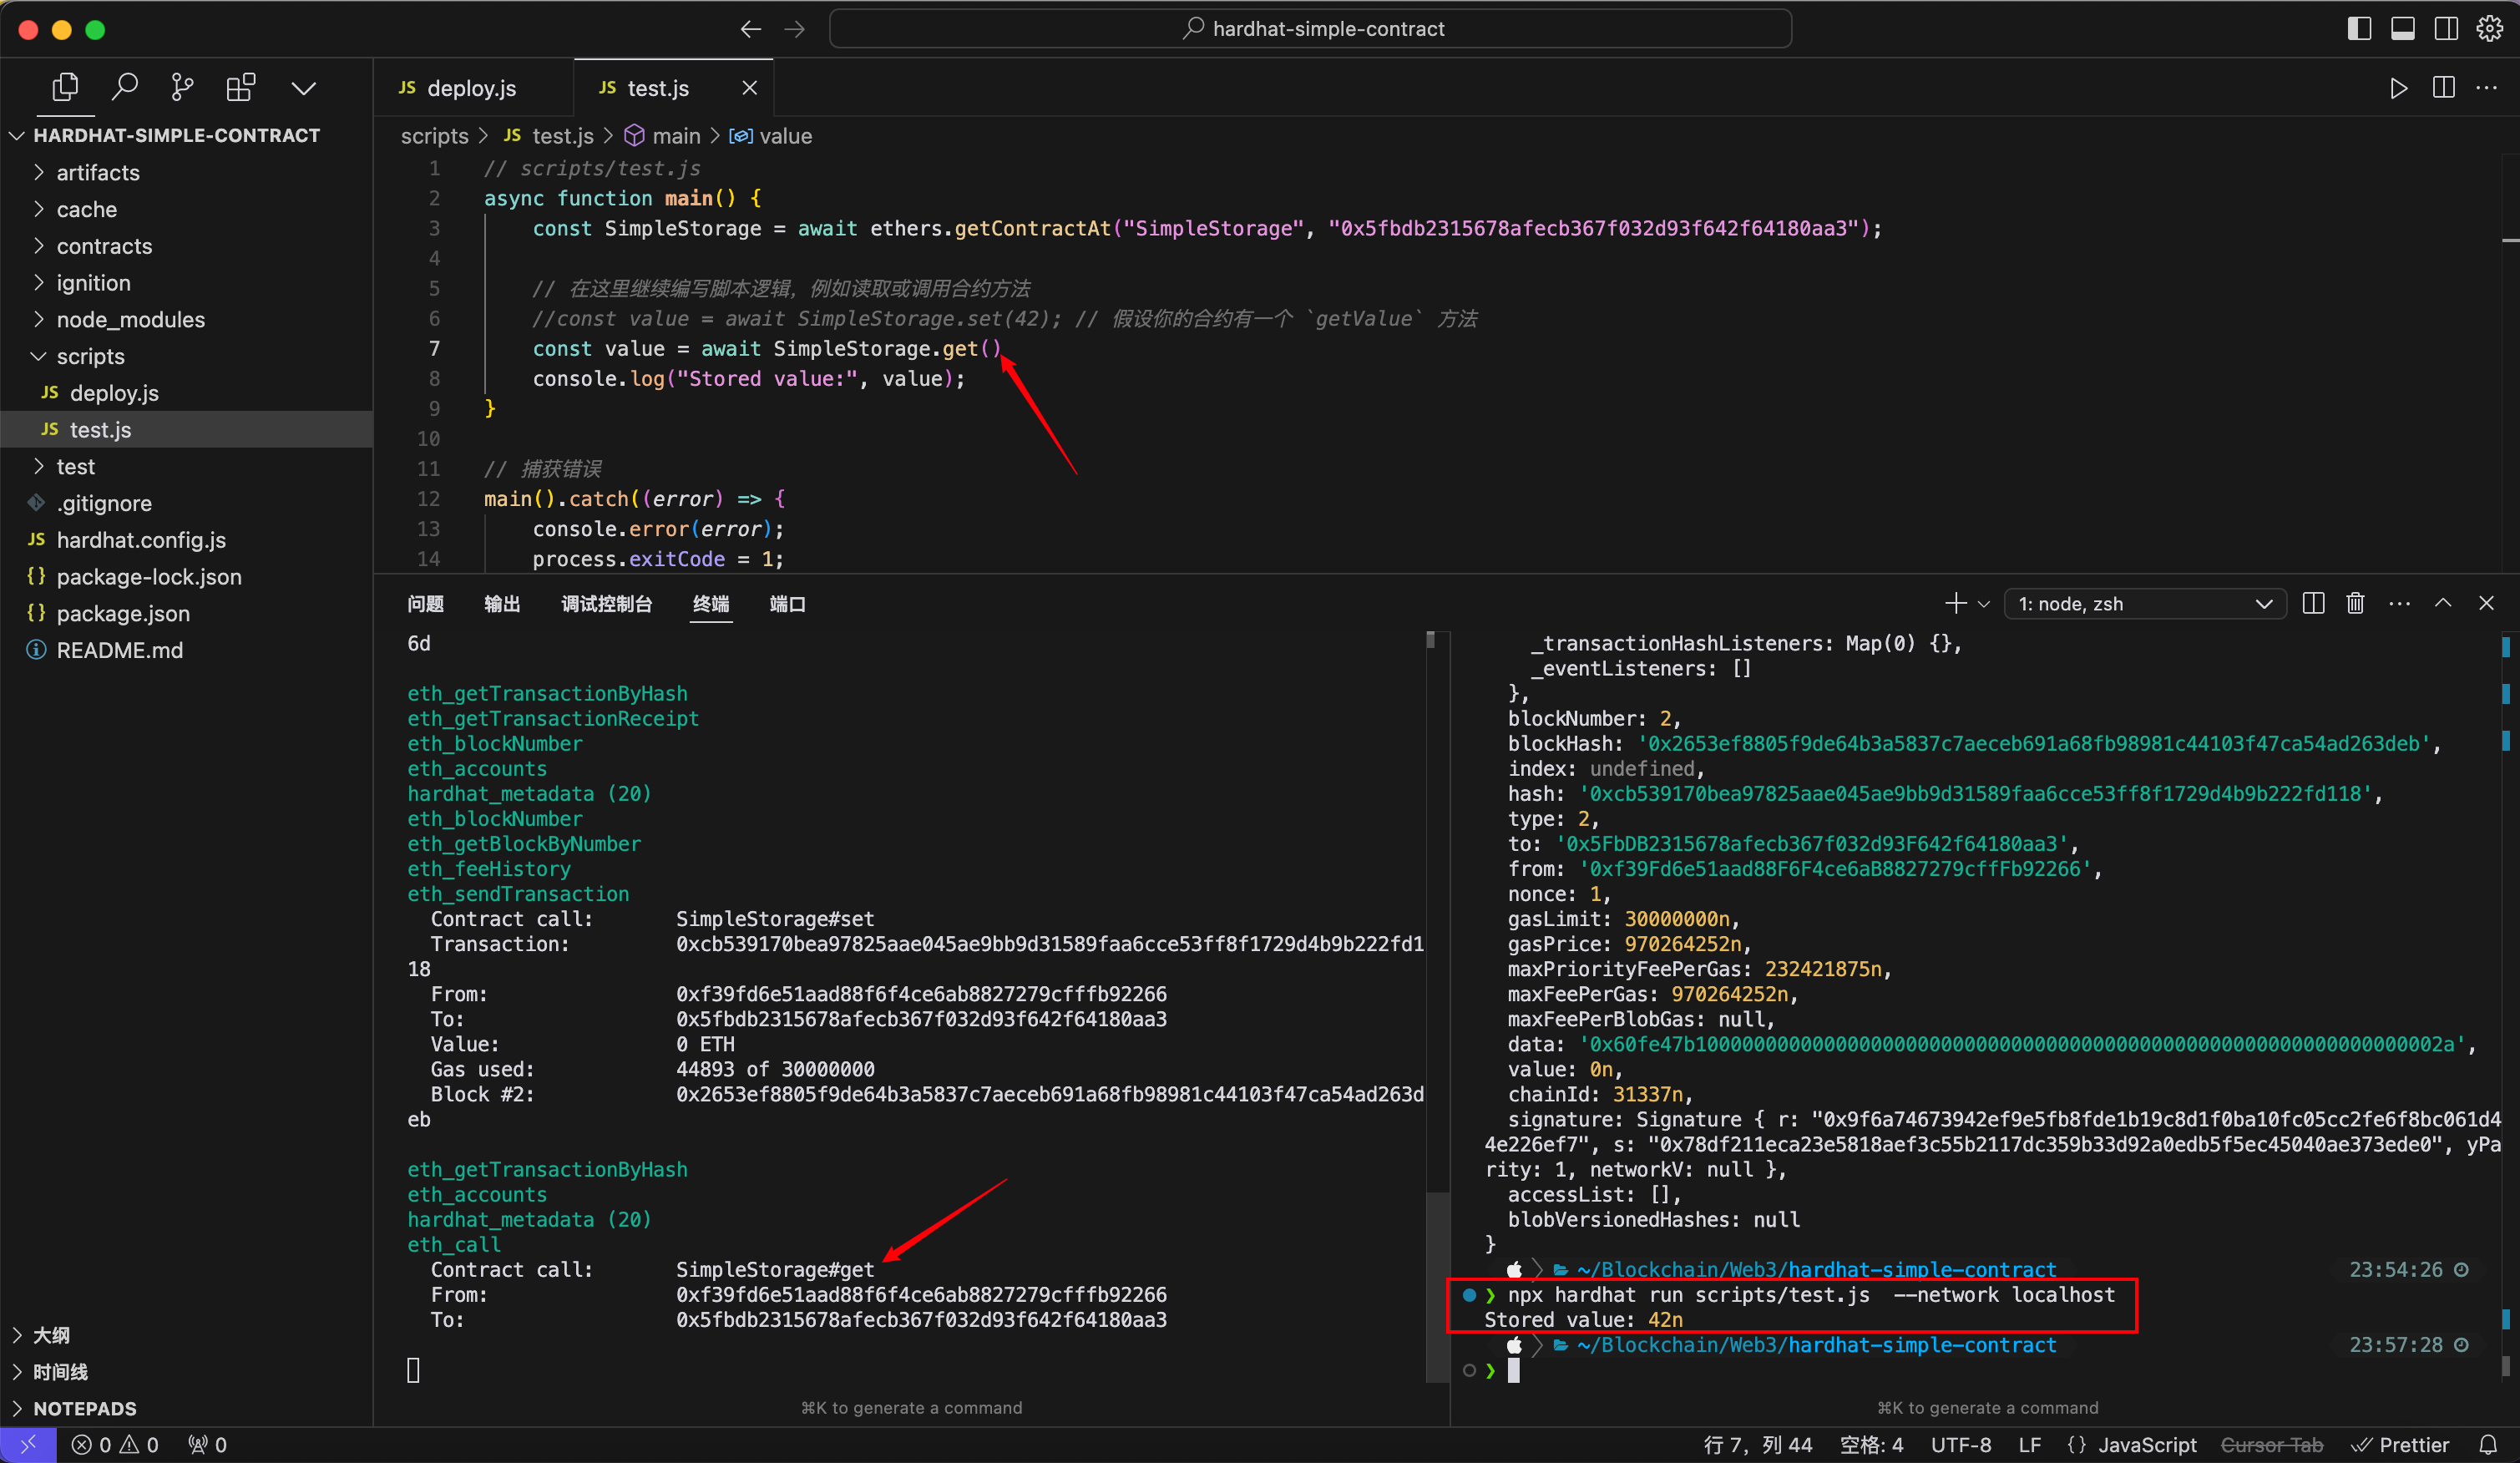Click value in the breadcrumb
Viewport: 2520px width, 1463px height.
[x=785, y=136]
